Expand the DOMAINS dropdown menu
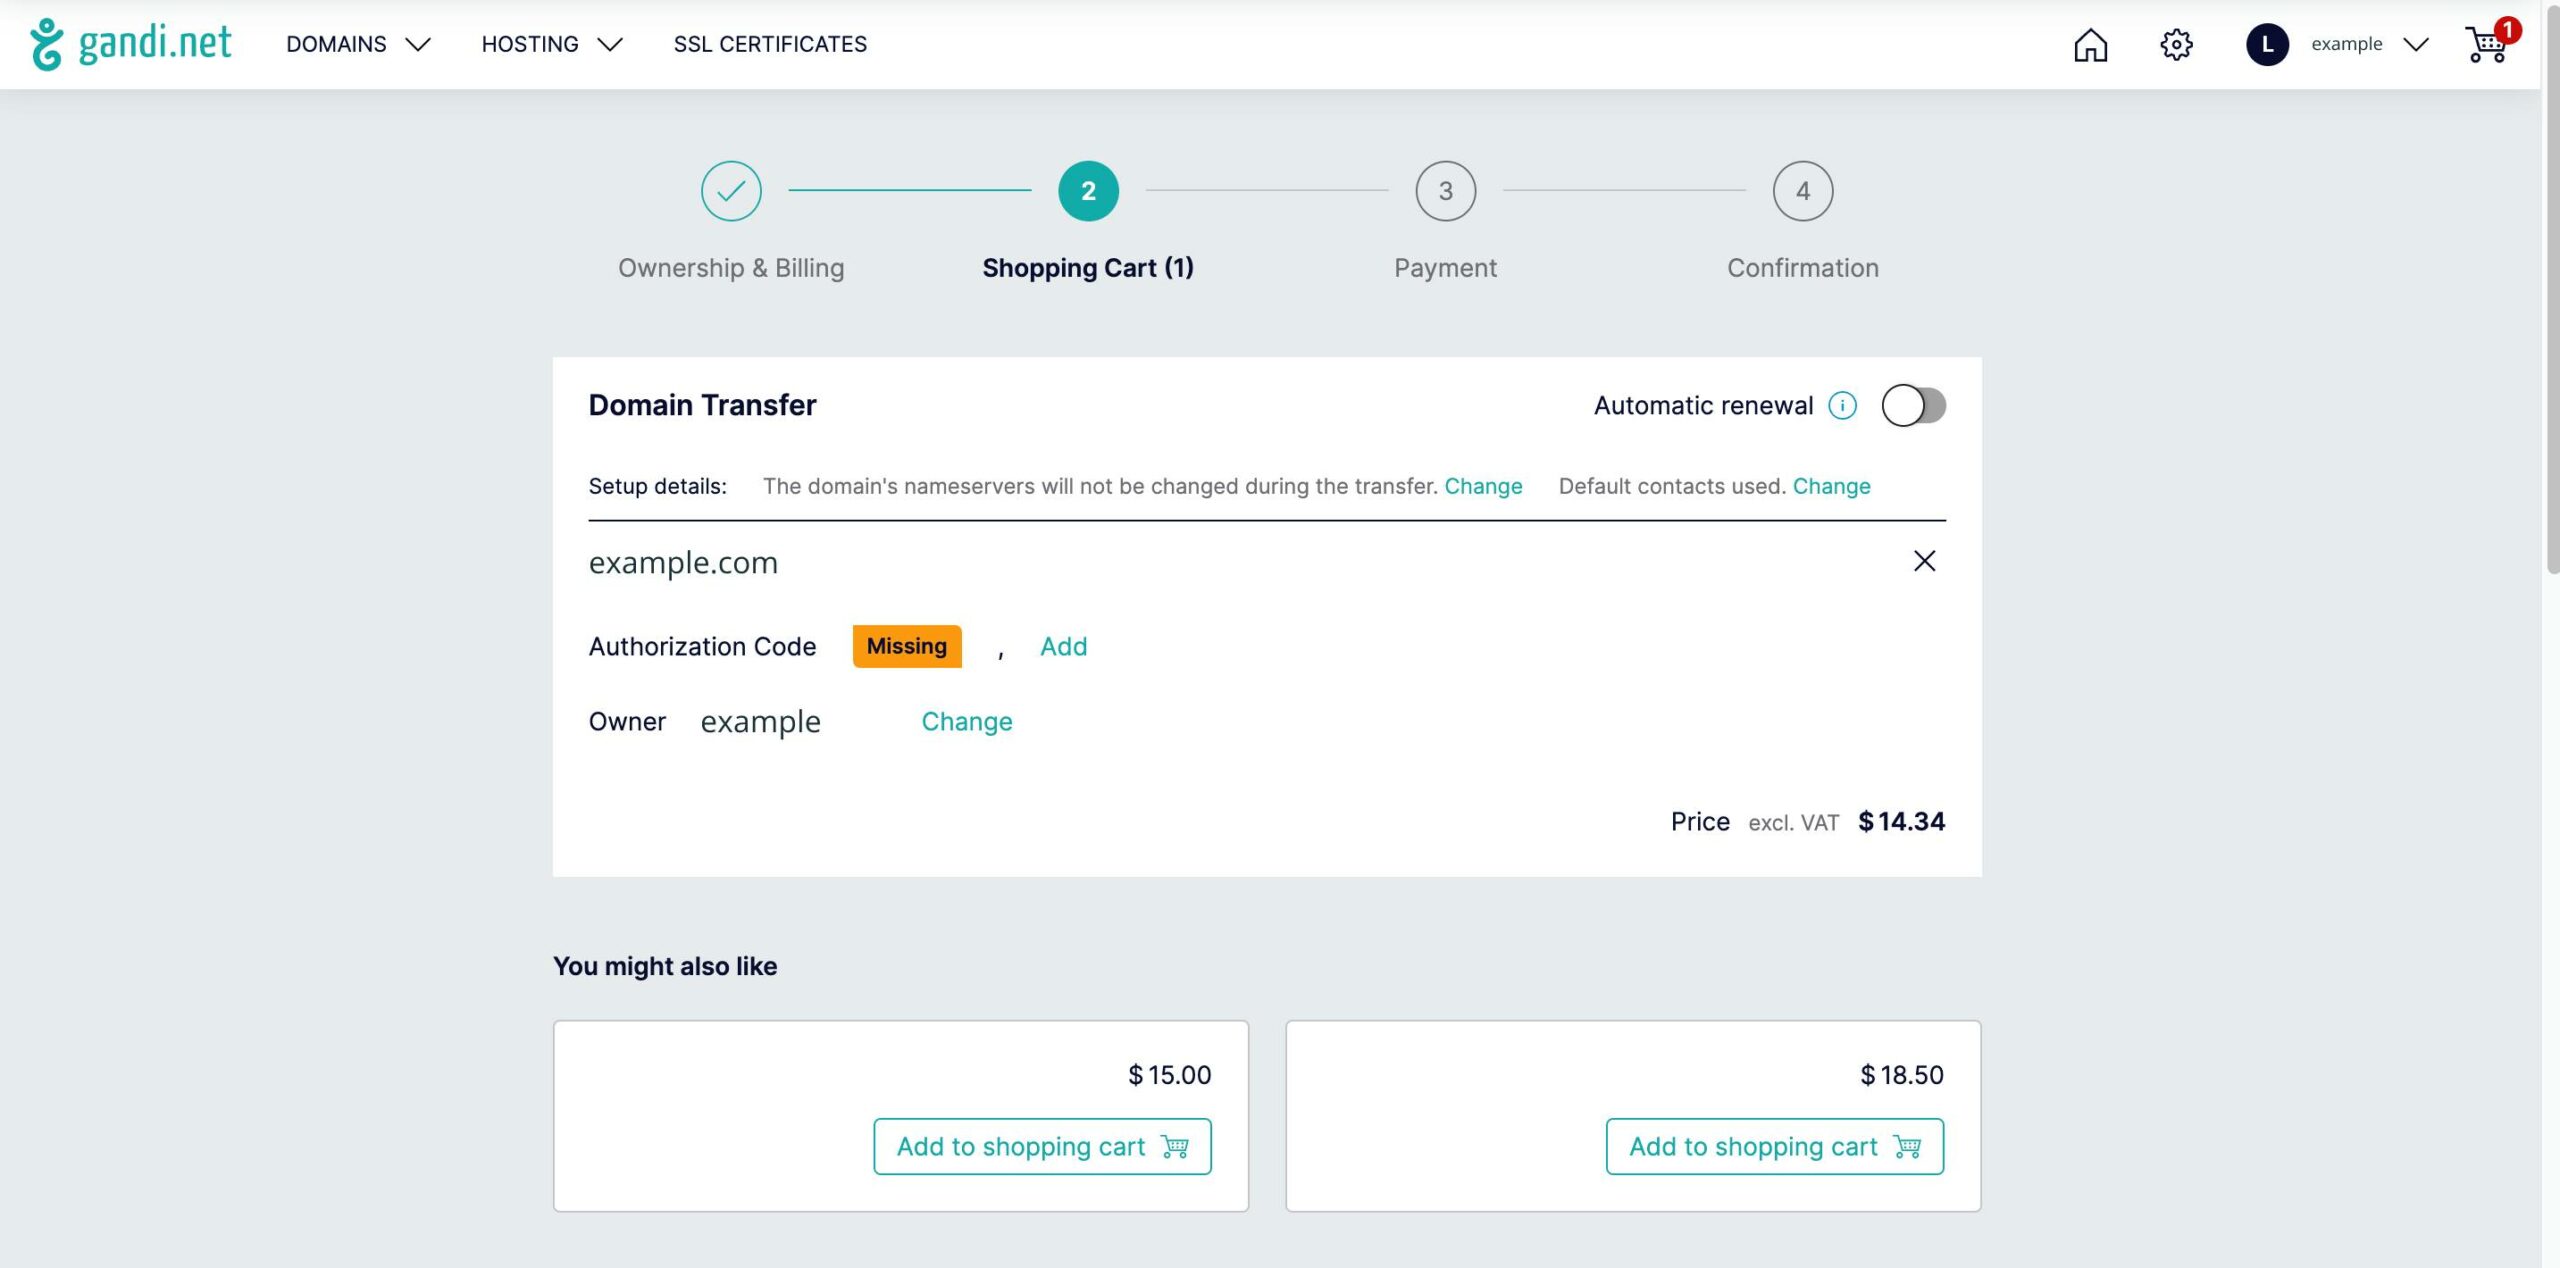 pyautogui.click(x=358, y=44)
